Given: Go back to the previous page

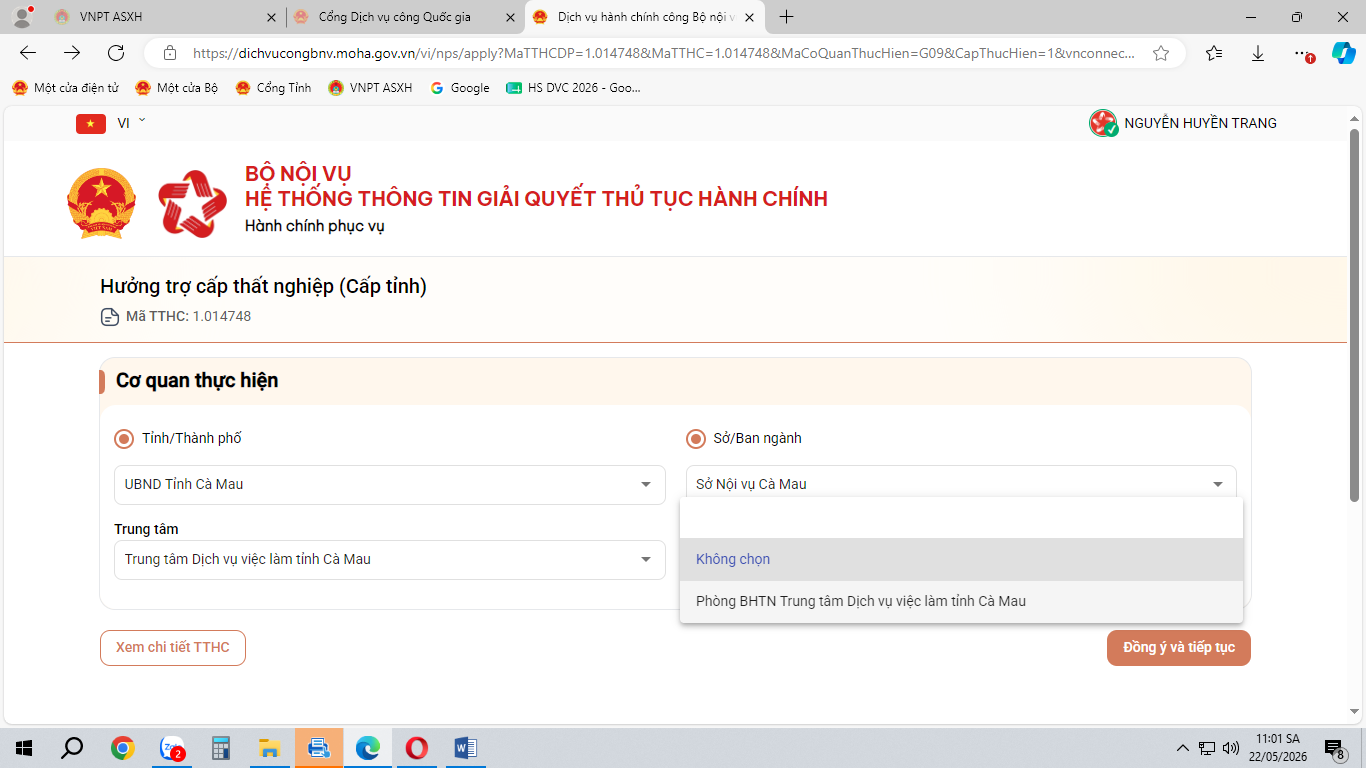Looking at the screenshot, I should tap(28, 53).
